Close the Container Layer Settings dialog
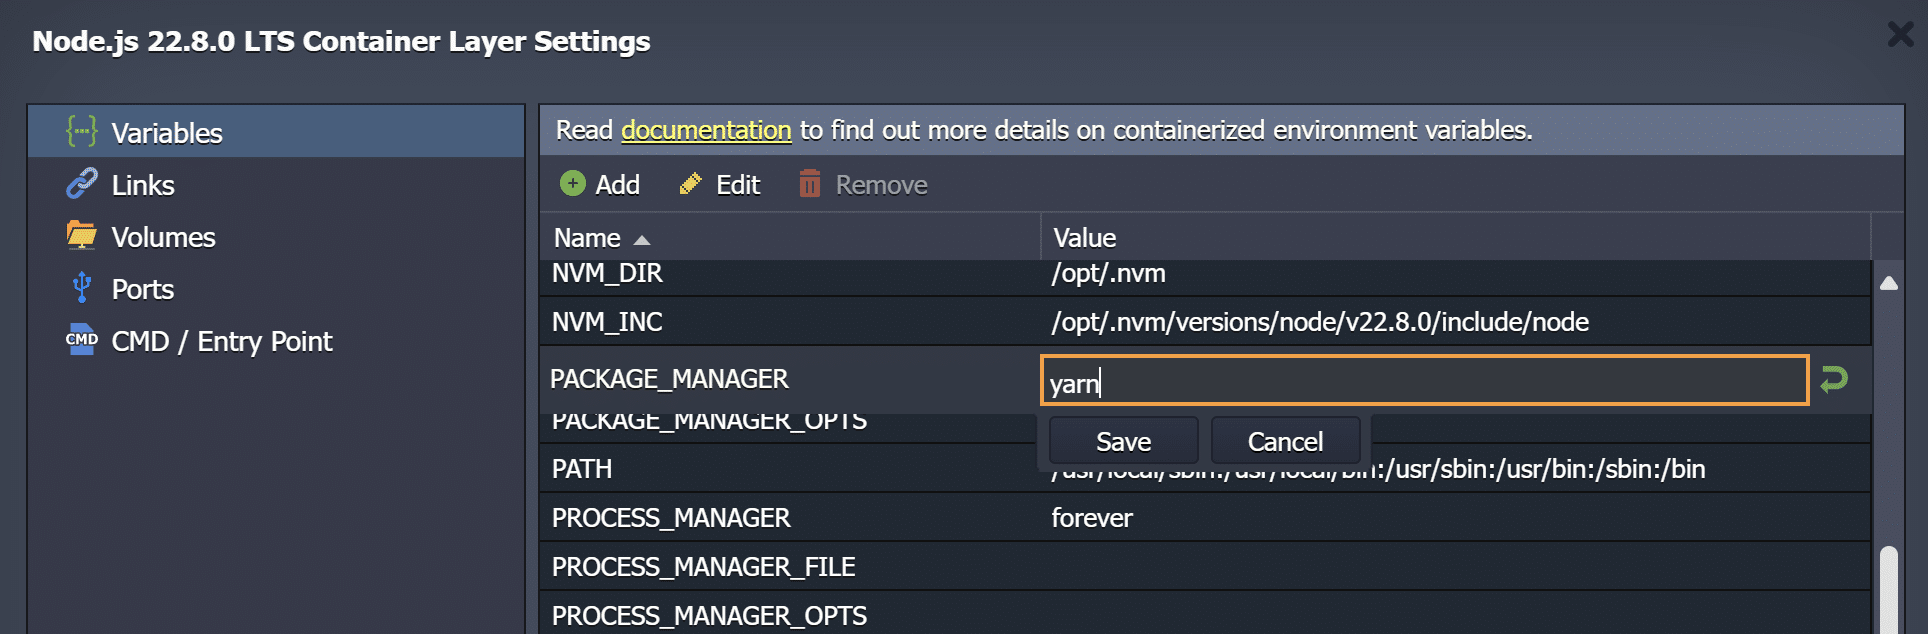Image resolution: width=1928 pixels, height=634 pixels. coord(1899,35)
